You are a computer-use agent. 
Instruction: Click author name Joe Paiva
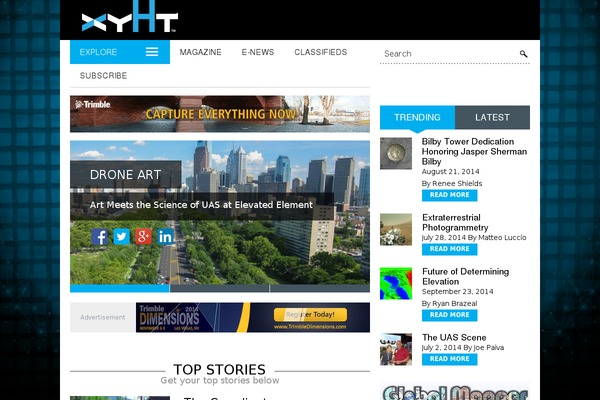click(x=489, y=348)
